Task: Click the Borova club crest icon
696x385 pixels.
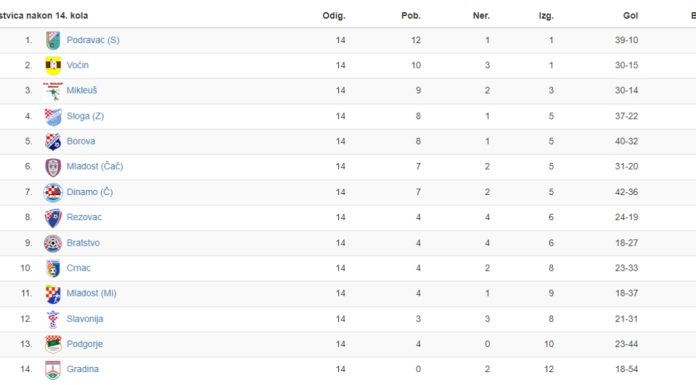Action: [53, 142]
